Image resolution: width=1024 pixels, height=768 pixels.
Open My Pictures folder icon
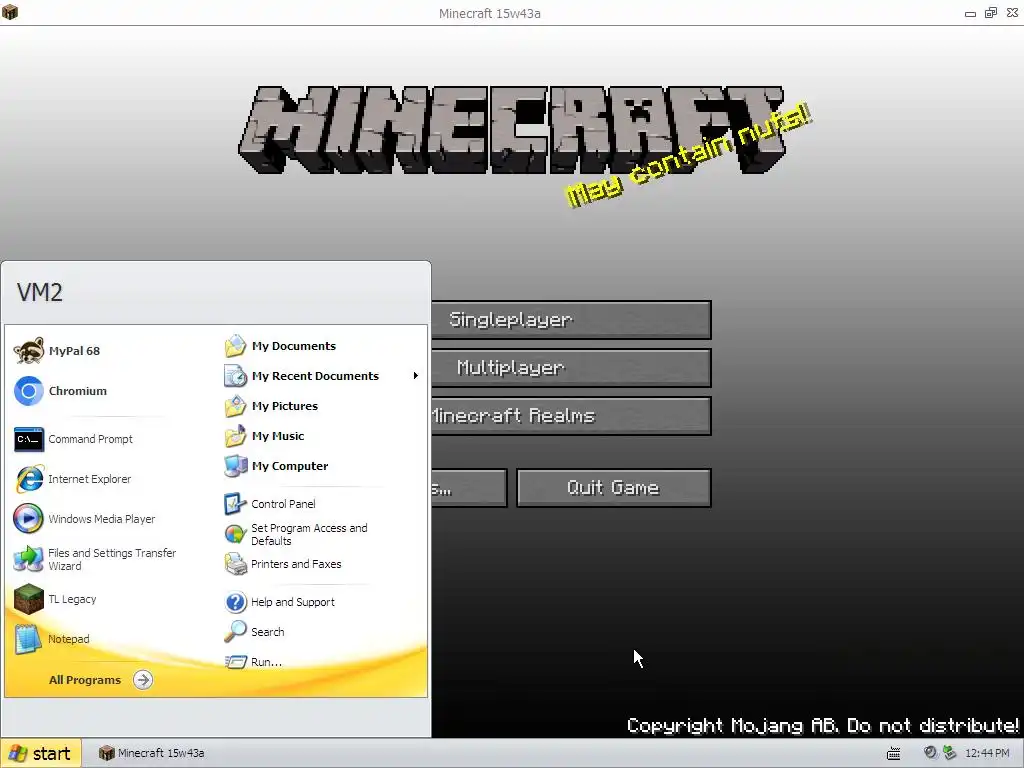(235, 406)
